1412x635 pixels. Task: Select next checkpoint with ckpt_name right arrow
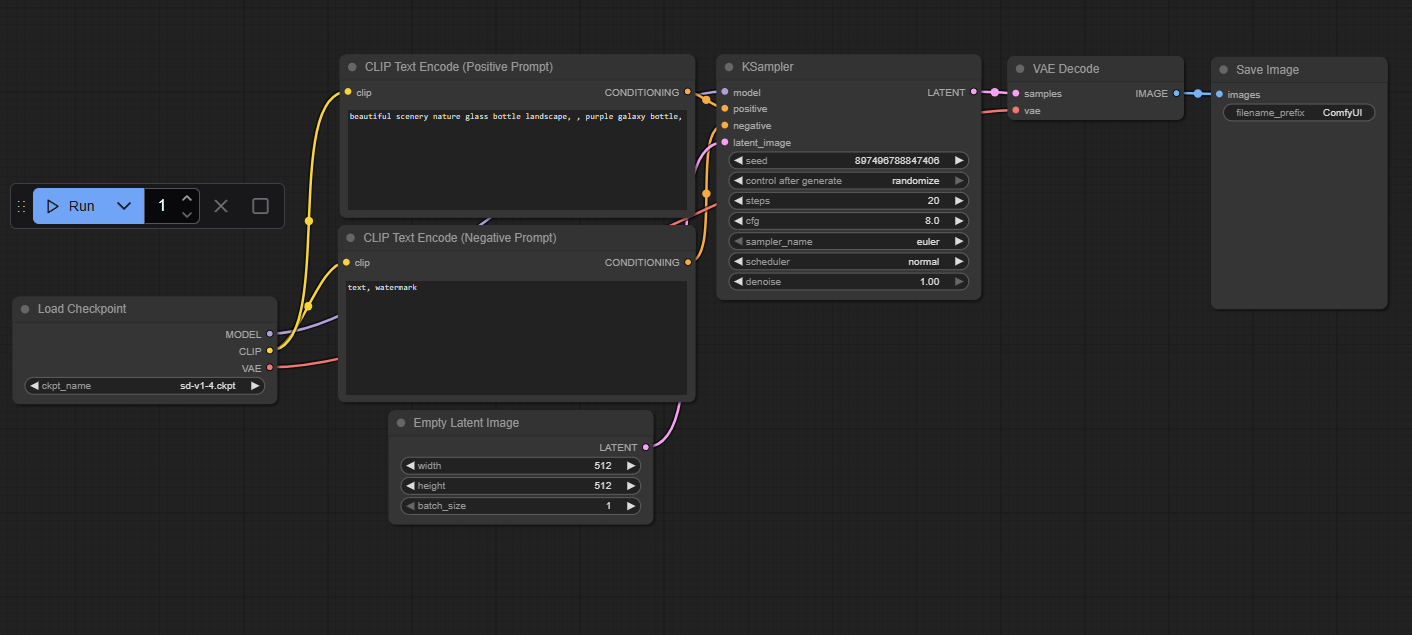tap(255, 385)
